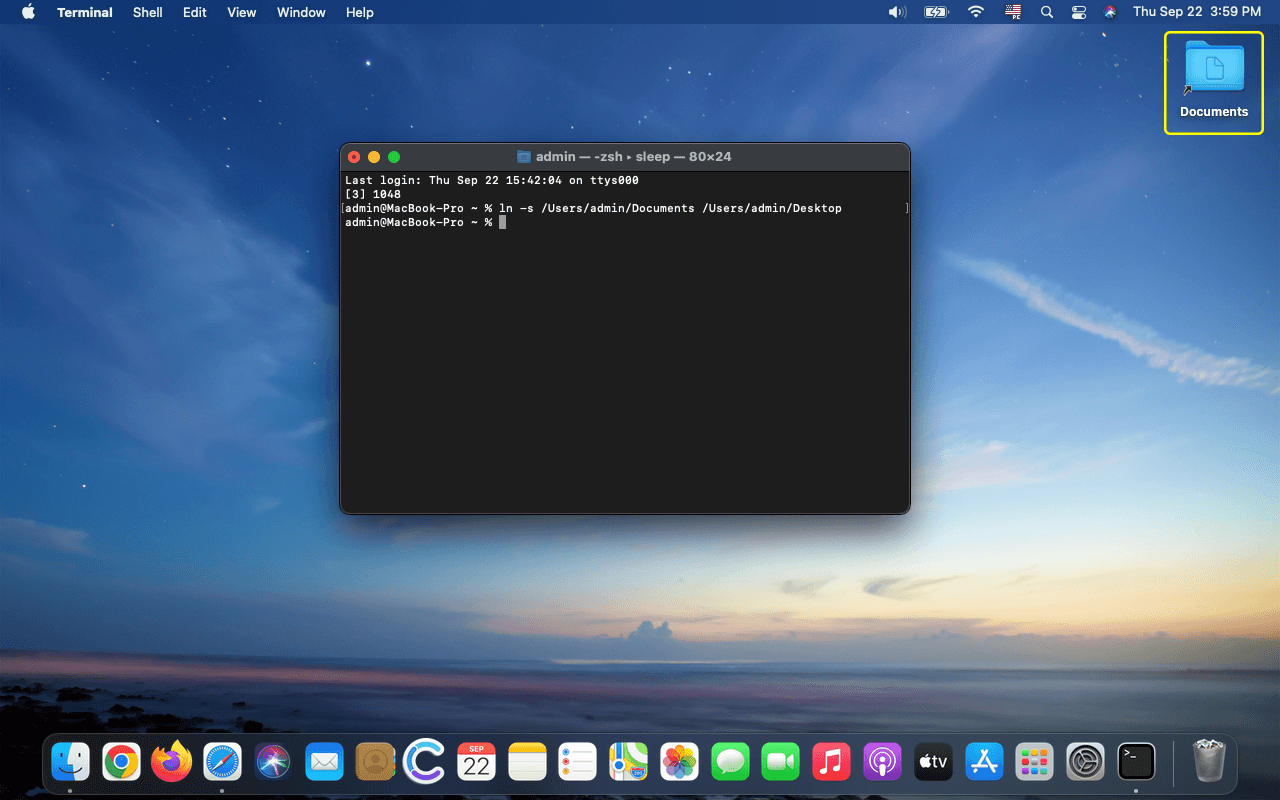Open the Apple menu
The height and width of the screenshot is (800, 1280).
[x=27, y=12]
